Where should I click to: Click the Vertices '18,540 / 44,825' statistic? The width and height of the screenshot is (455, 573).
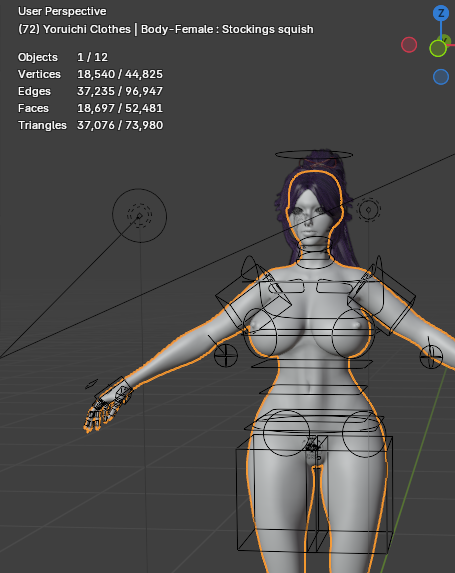pos(120,74)
